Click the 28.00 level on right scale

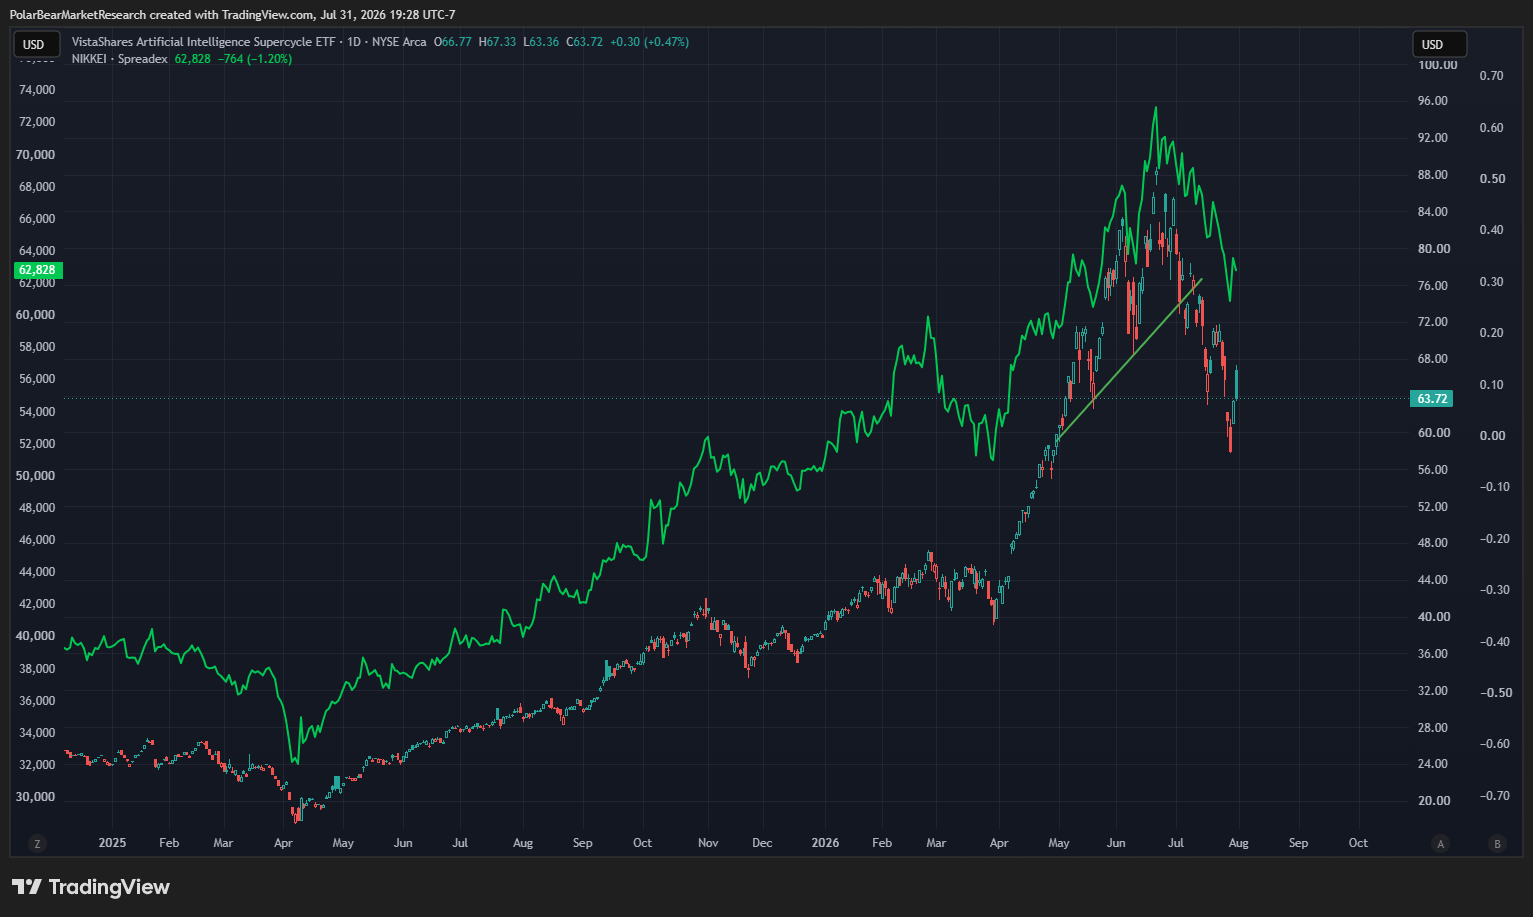click(x=1433, y=728)
